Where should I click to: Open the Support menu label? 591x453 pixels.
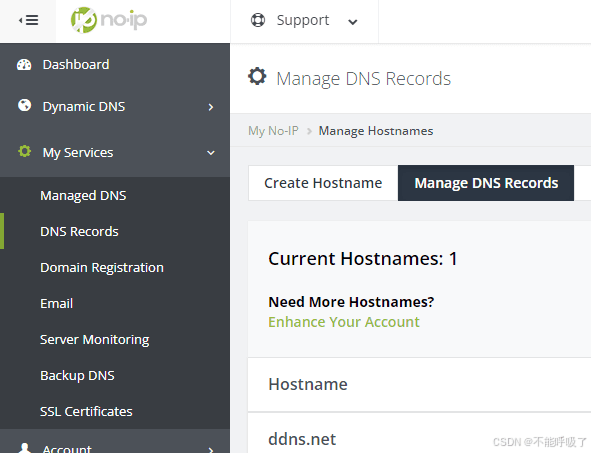point(303,20)
